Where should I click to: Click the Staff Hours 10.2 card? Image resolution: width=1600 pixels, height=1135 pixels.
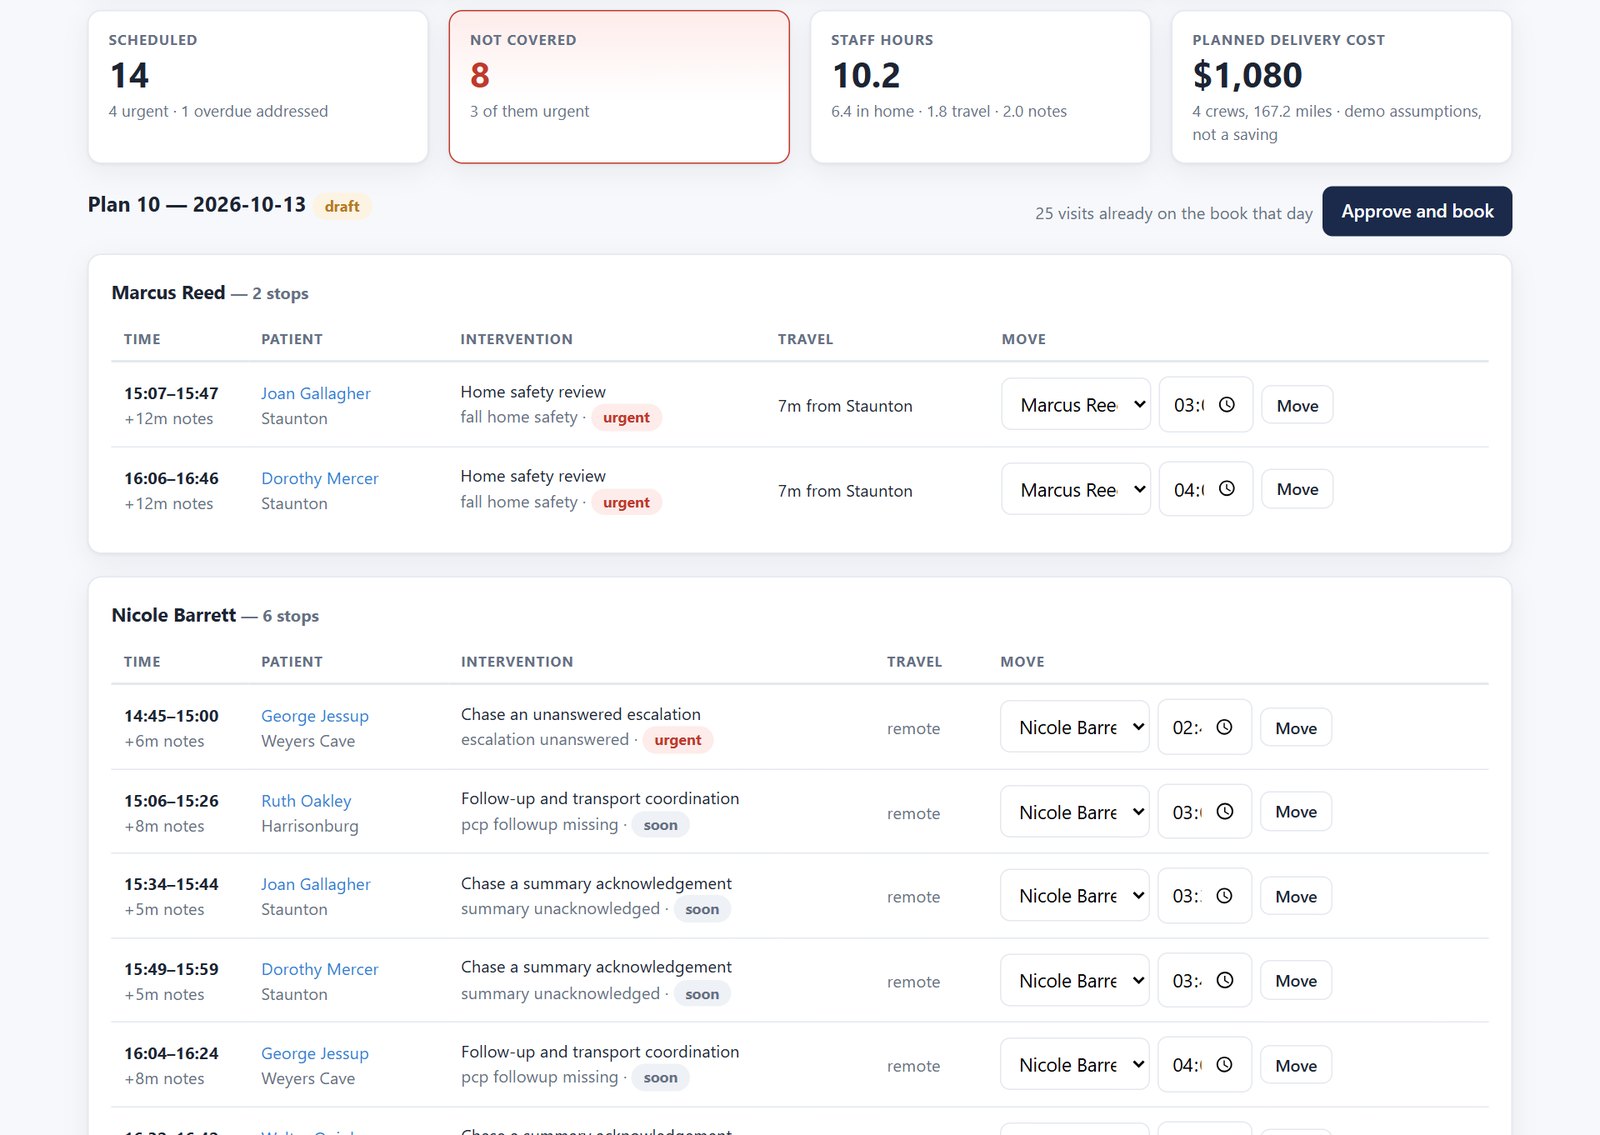[980, 87]
